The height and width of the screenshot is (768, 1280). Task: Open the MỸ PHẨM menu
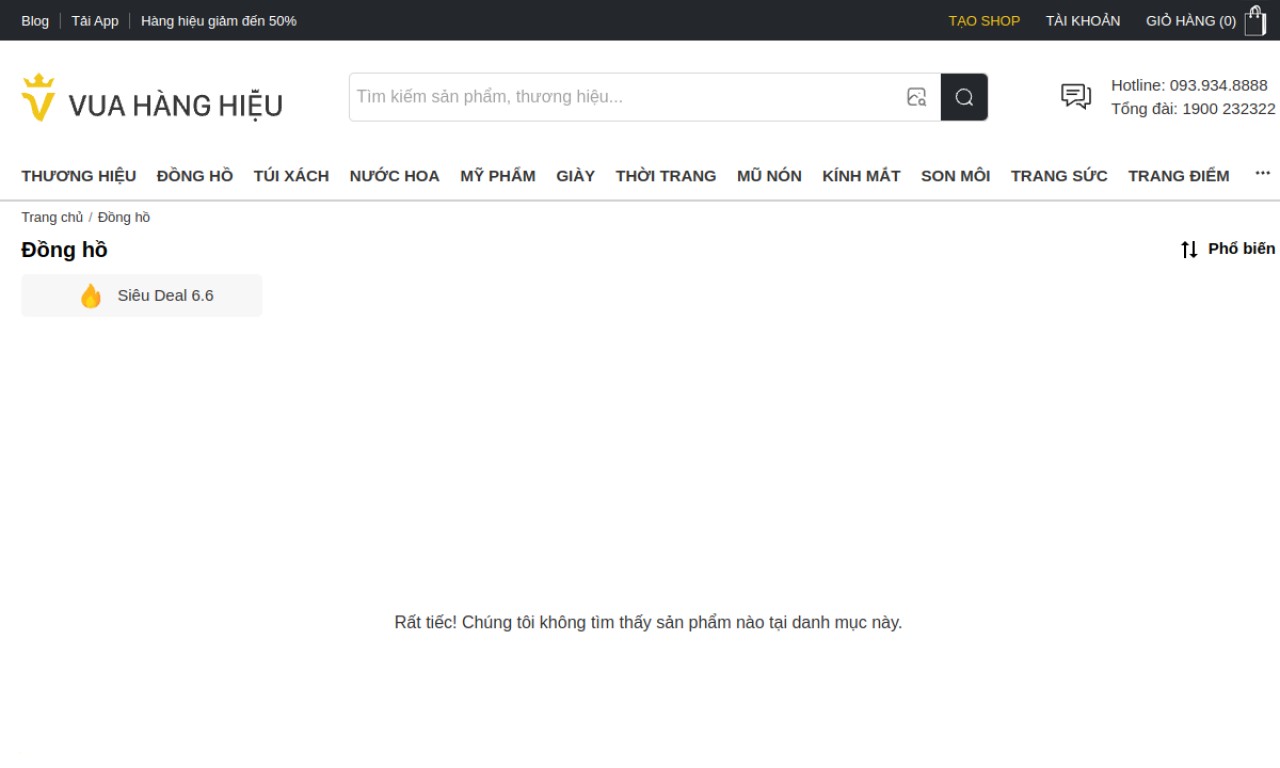[x=498, y=176]
